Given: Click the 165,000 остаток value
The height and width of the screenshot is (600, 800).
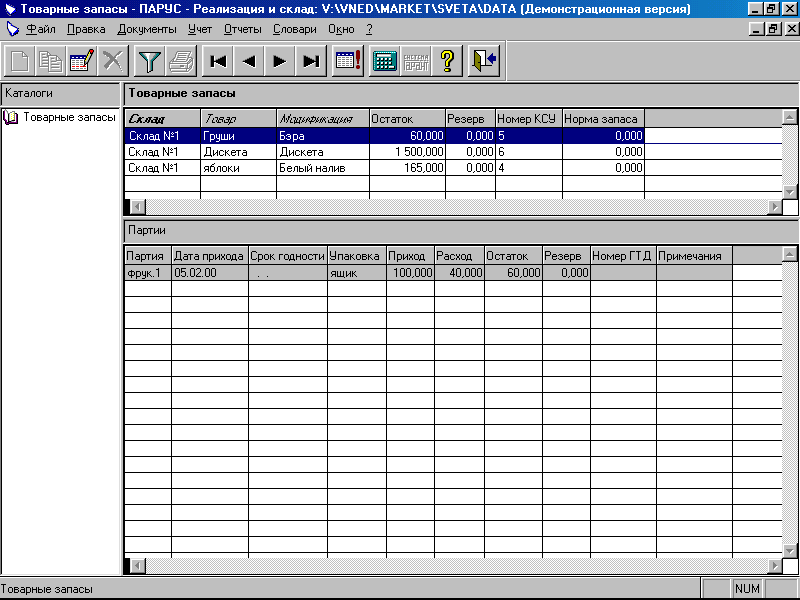Looking at the screenshot, I should click(407, 168).
